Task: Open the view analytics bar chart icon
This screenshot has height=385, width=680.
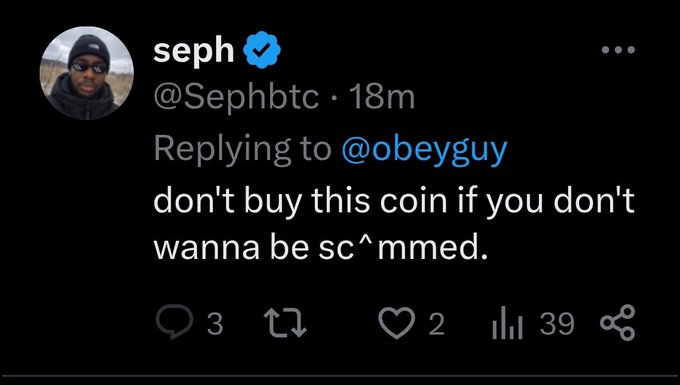Action: coord(507,323)
